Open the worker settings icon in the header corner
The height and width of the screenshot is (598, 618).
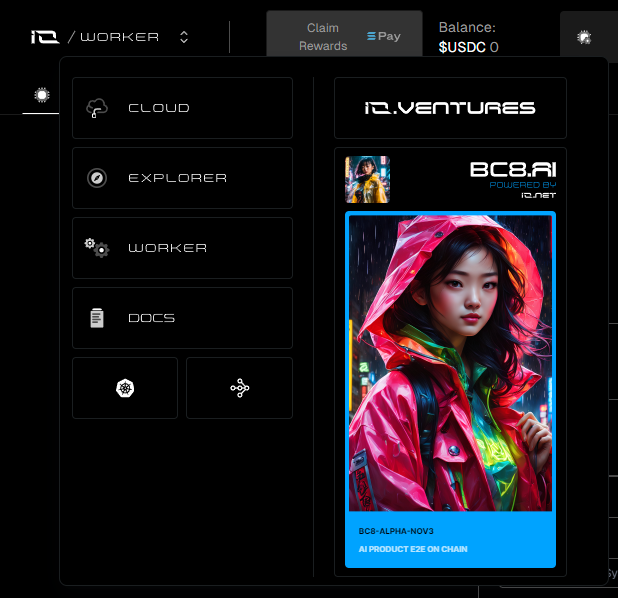[584, 37]
